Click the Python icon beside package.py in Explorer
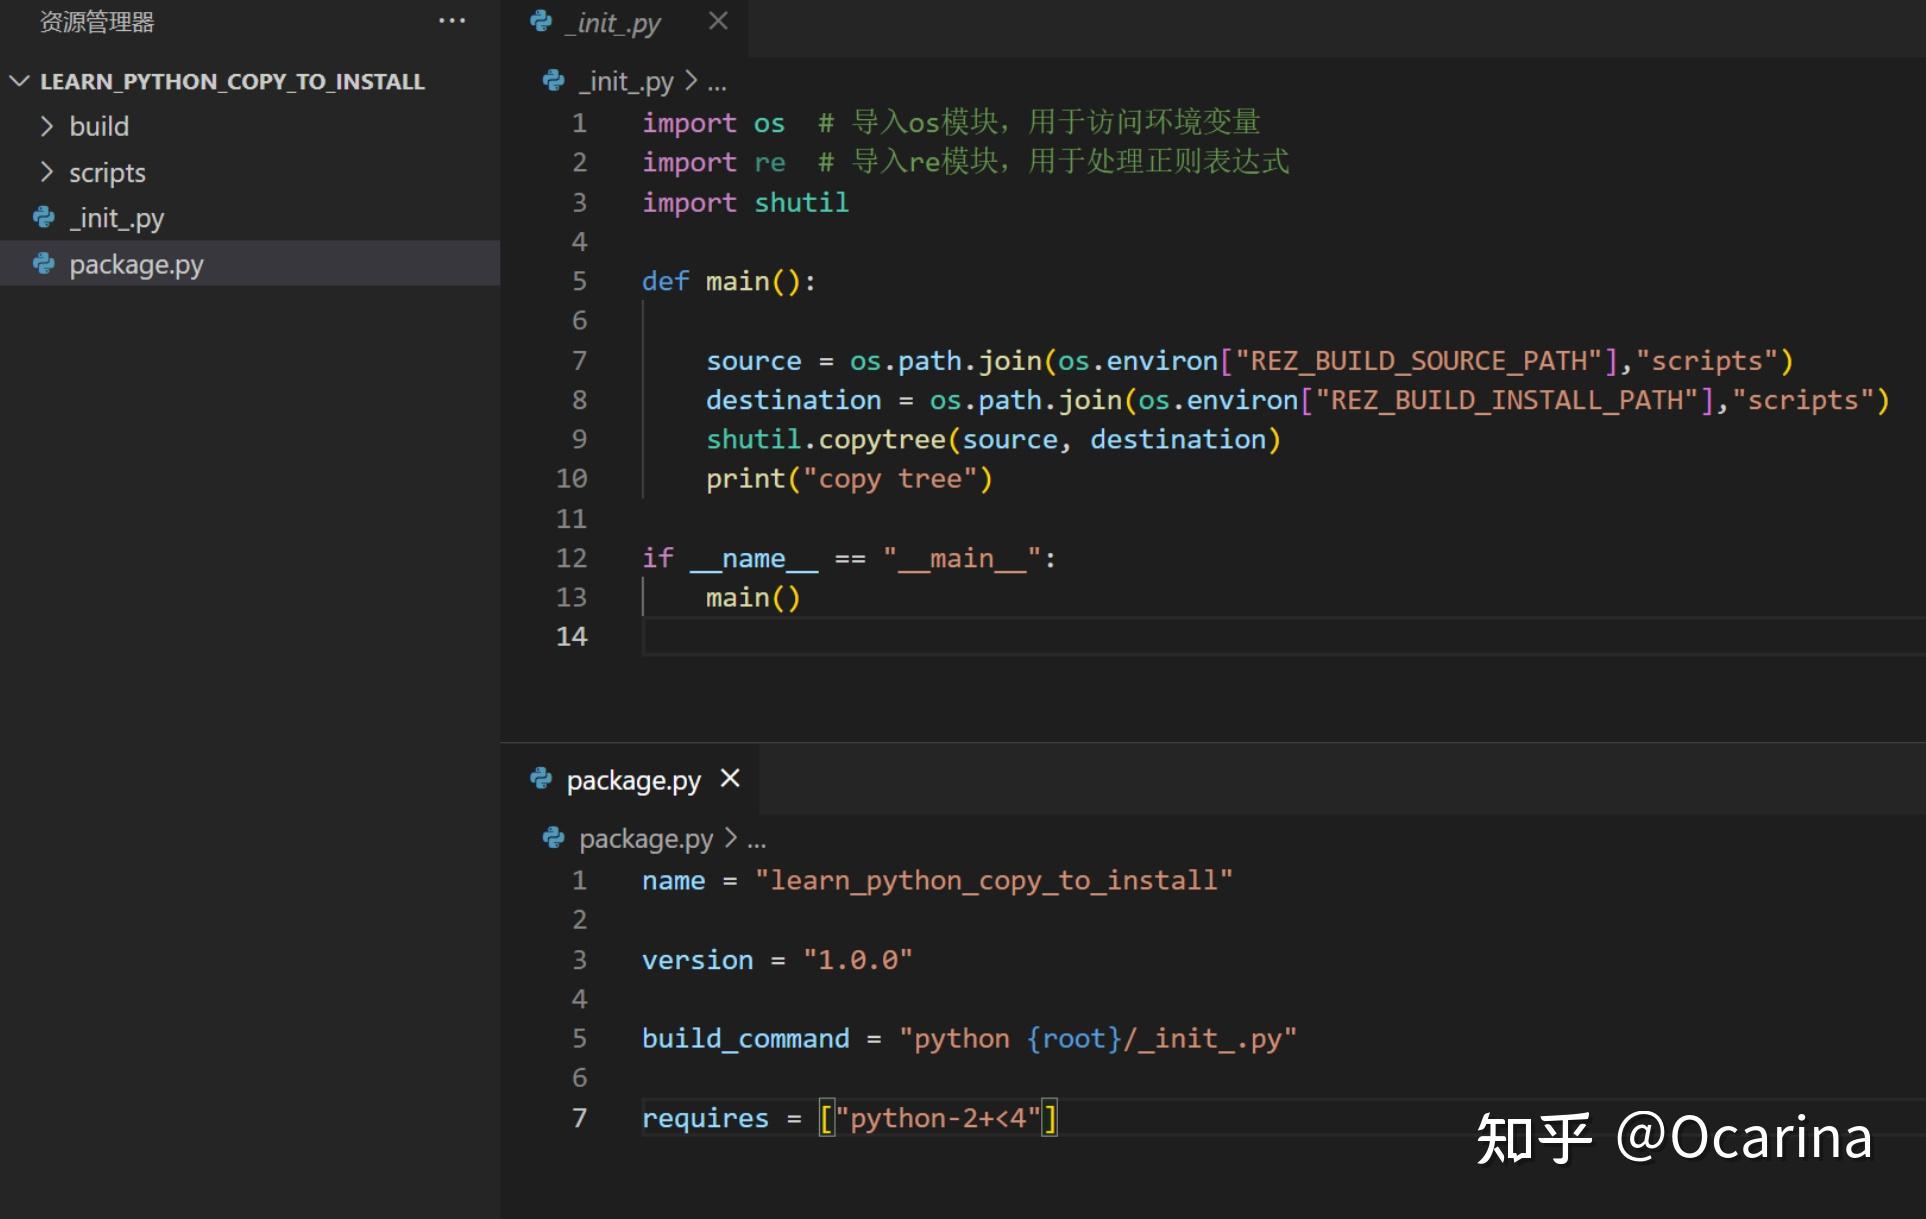1926x1219 pixels. (x=42, y=264)
